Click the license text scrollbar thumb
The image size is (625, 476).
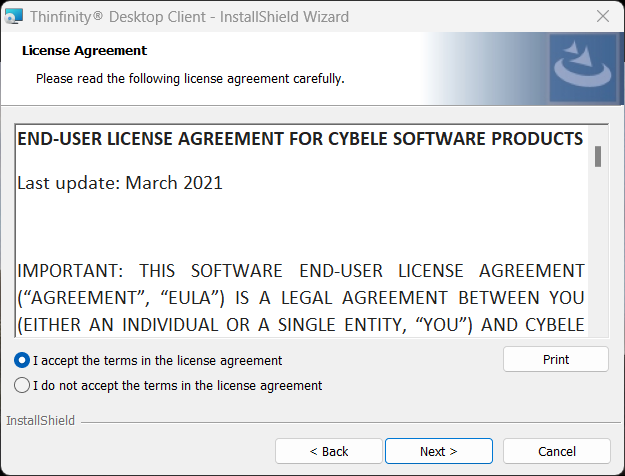click(598, 156)
